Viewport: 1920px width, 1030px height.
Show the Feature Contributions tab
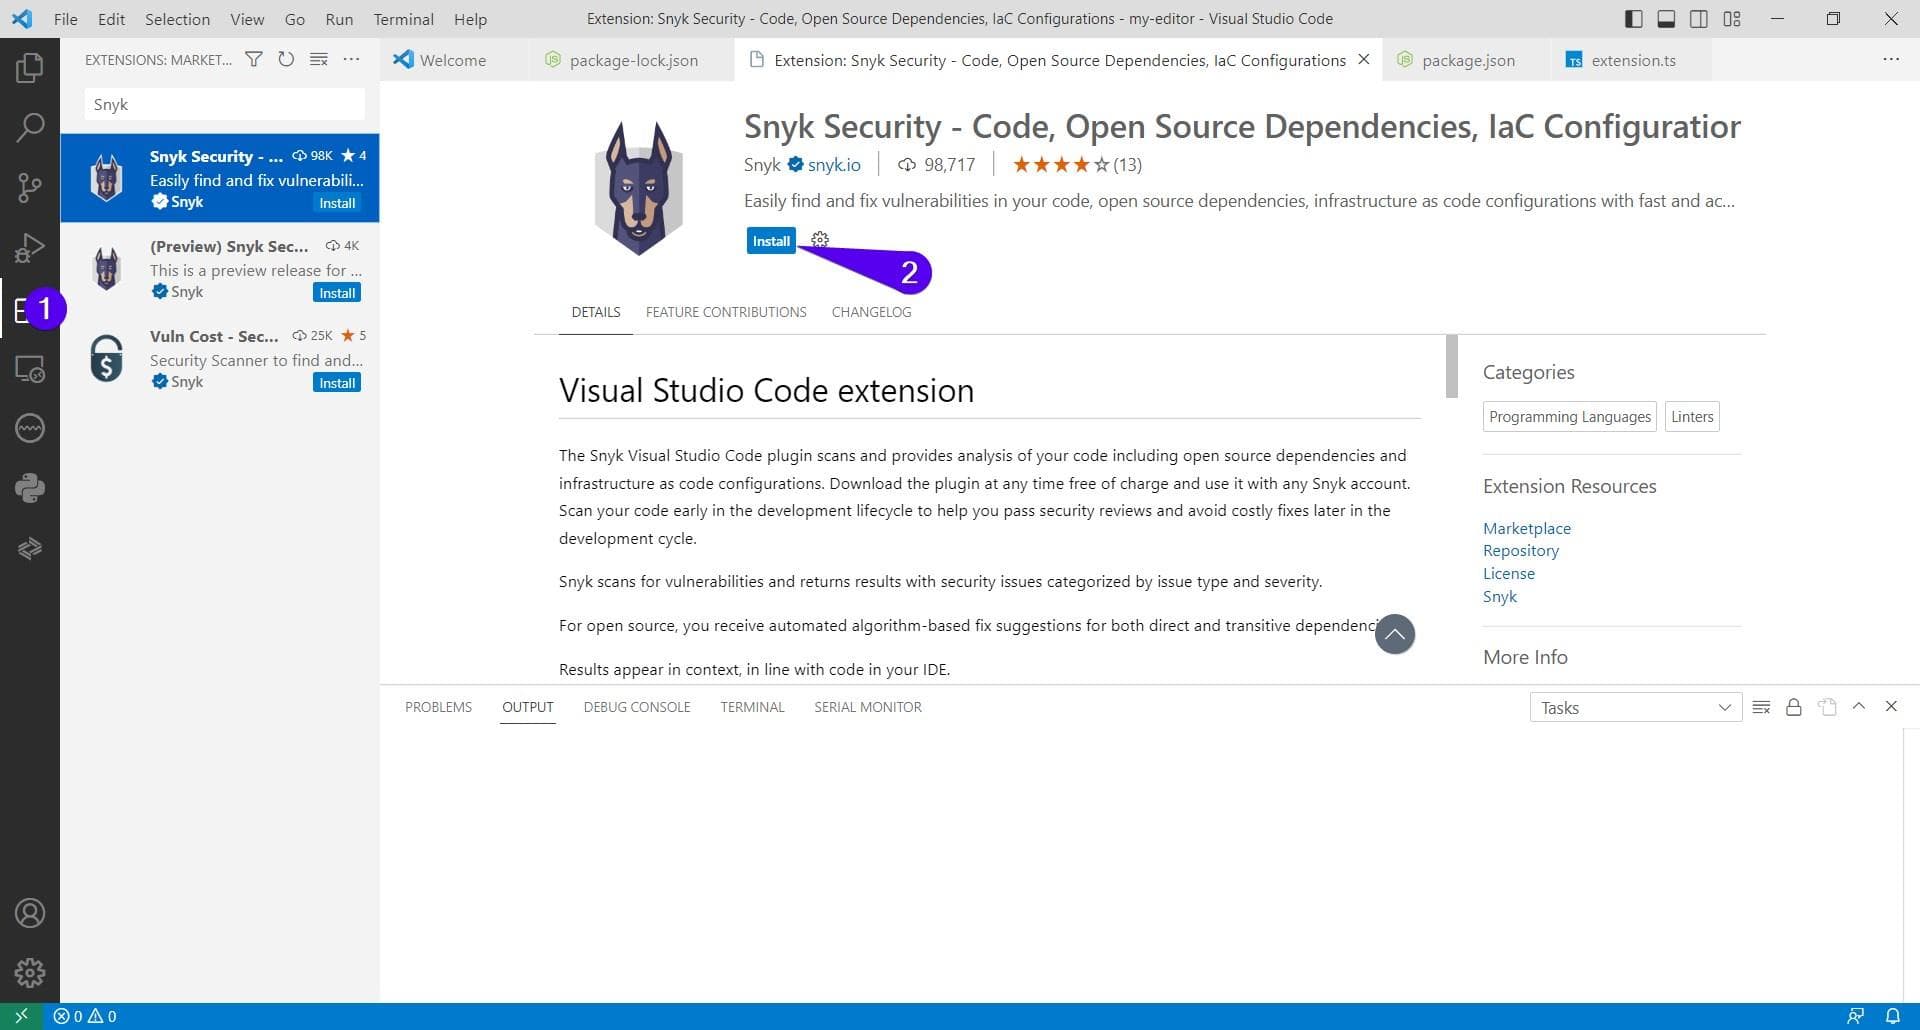(726, 312)
